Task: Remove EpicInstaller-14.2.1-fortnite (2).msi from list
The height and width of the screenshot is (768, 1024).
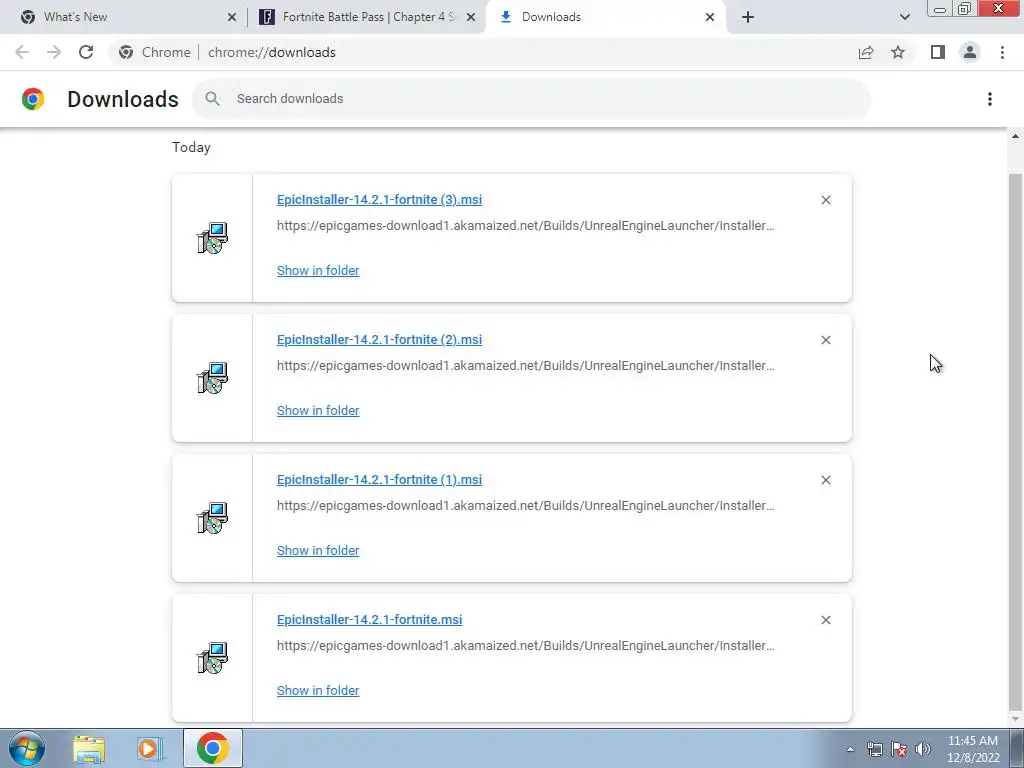Action: [825, 340]
